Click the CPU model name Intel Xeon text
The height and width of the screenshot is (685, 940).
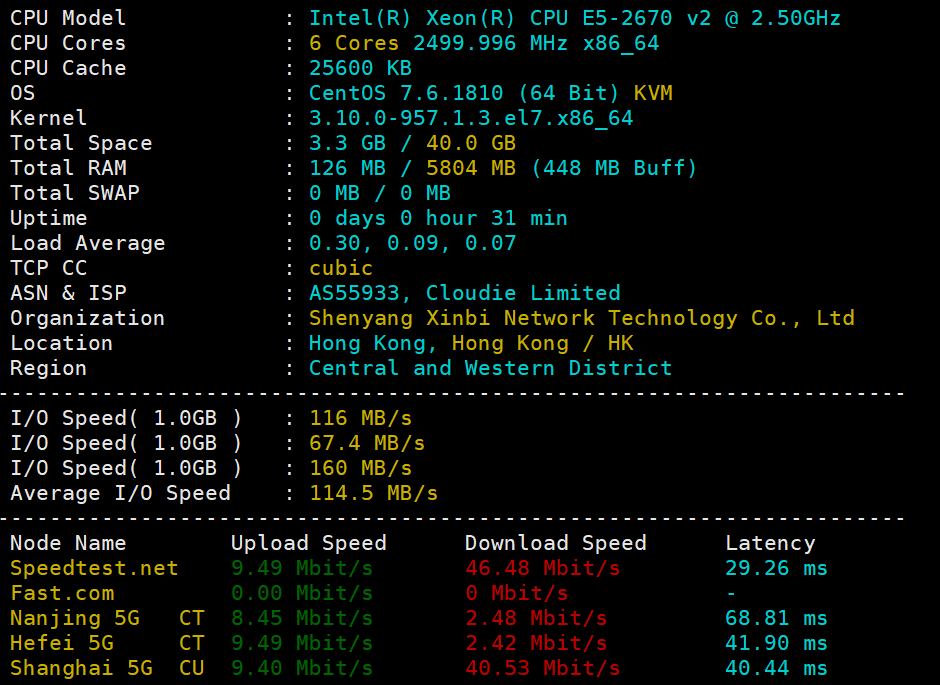coord(574,18)
